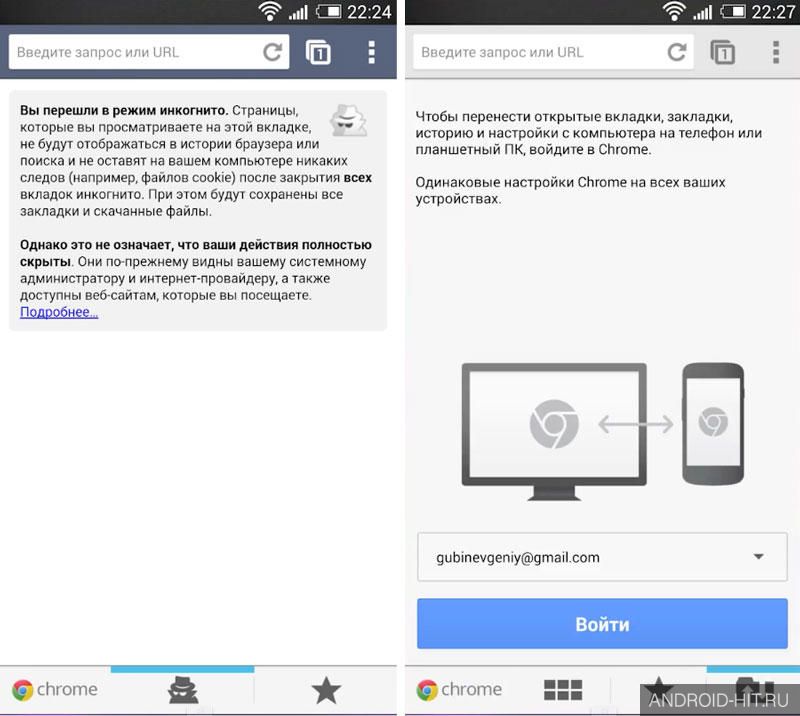Open overflow menu in sign-in window
The height and width of the screenshot is (716, 800).
click(776, 52)
